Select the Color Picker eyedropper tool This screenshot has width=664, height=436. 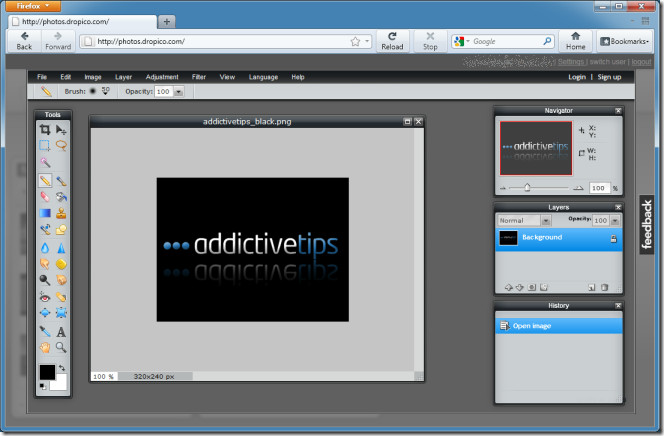click(x=45, y=332)
